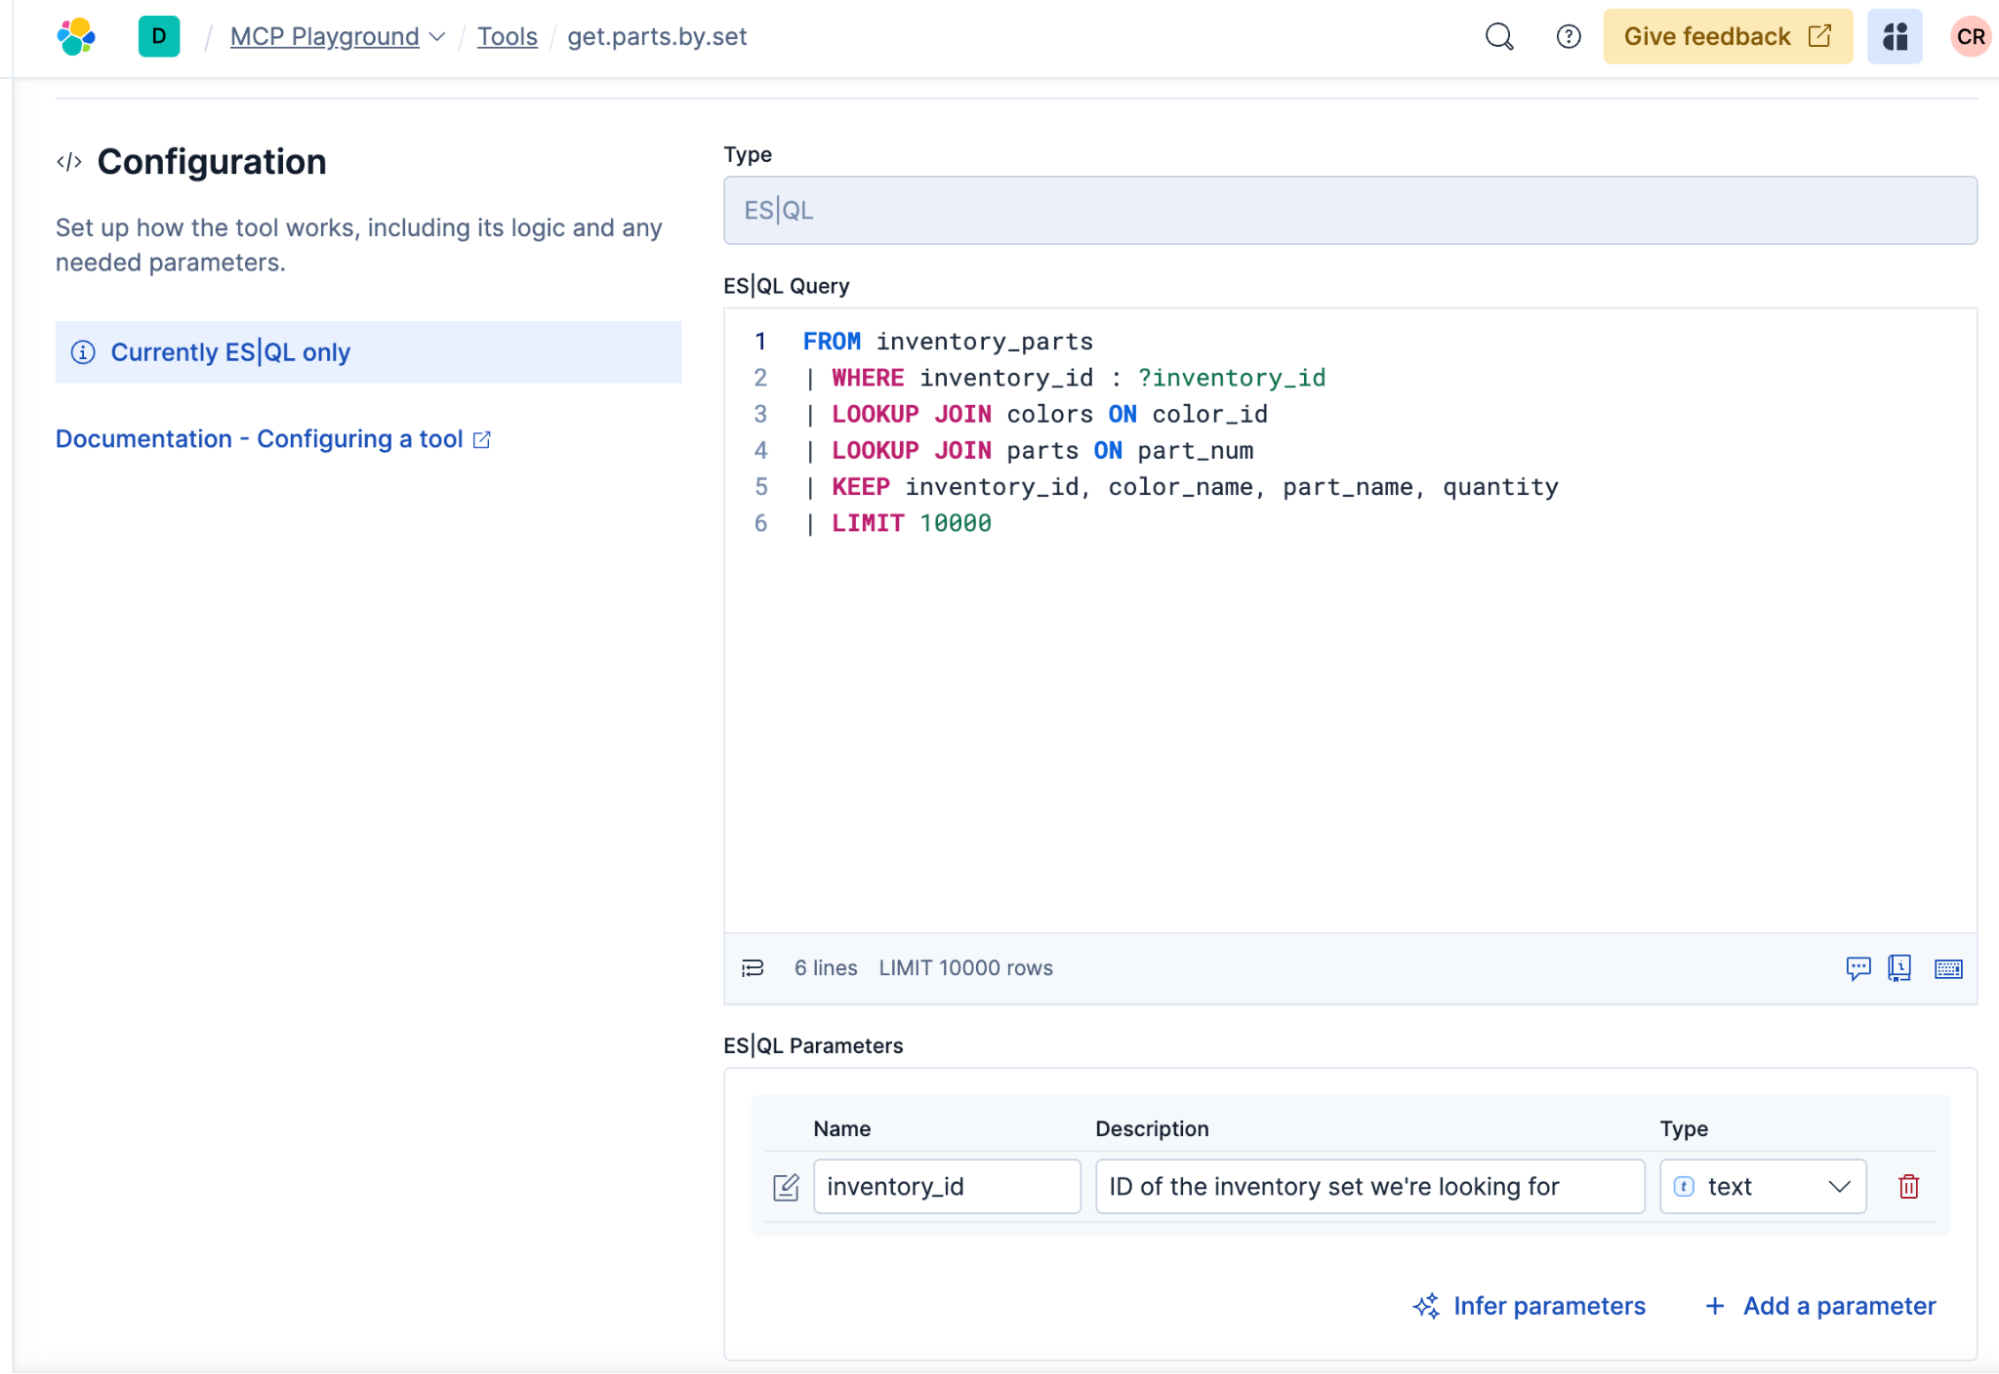Go to Tools breadcrumb

click(507, 37)
